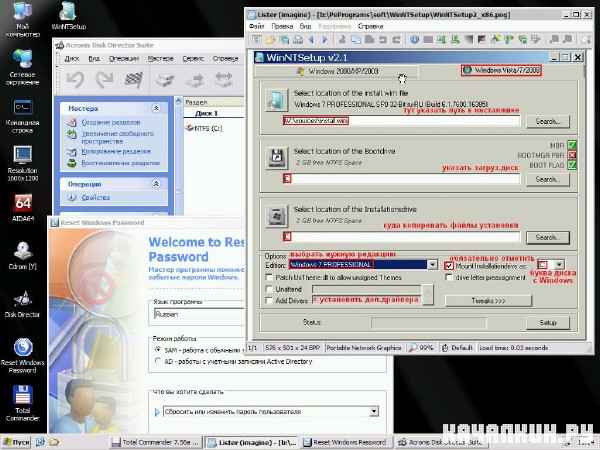This screenshot has height=450, width=600.
Task: Collapse the Мастера panel in Acronis
Action: click(x=156, y=108)
